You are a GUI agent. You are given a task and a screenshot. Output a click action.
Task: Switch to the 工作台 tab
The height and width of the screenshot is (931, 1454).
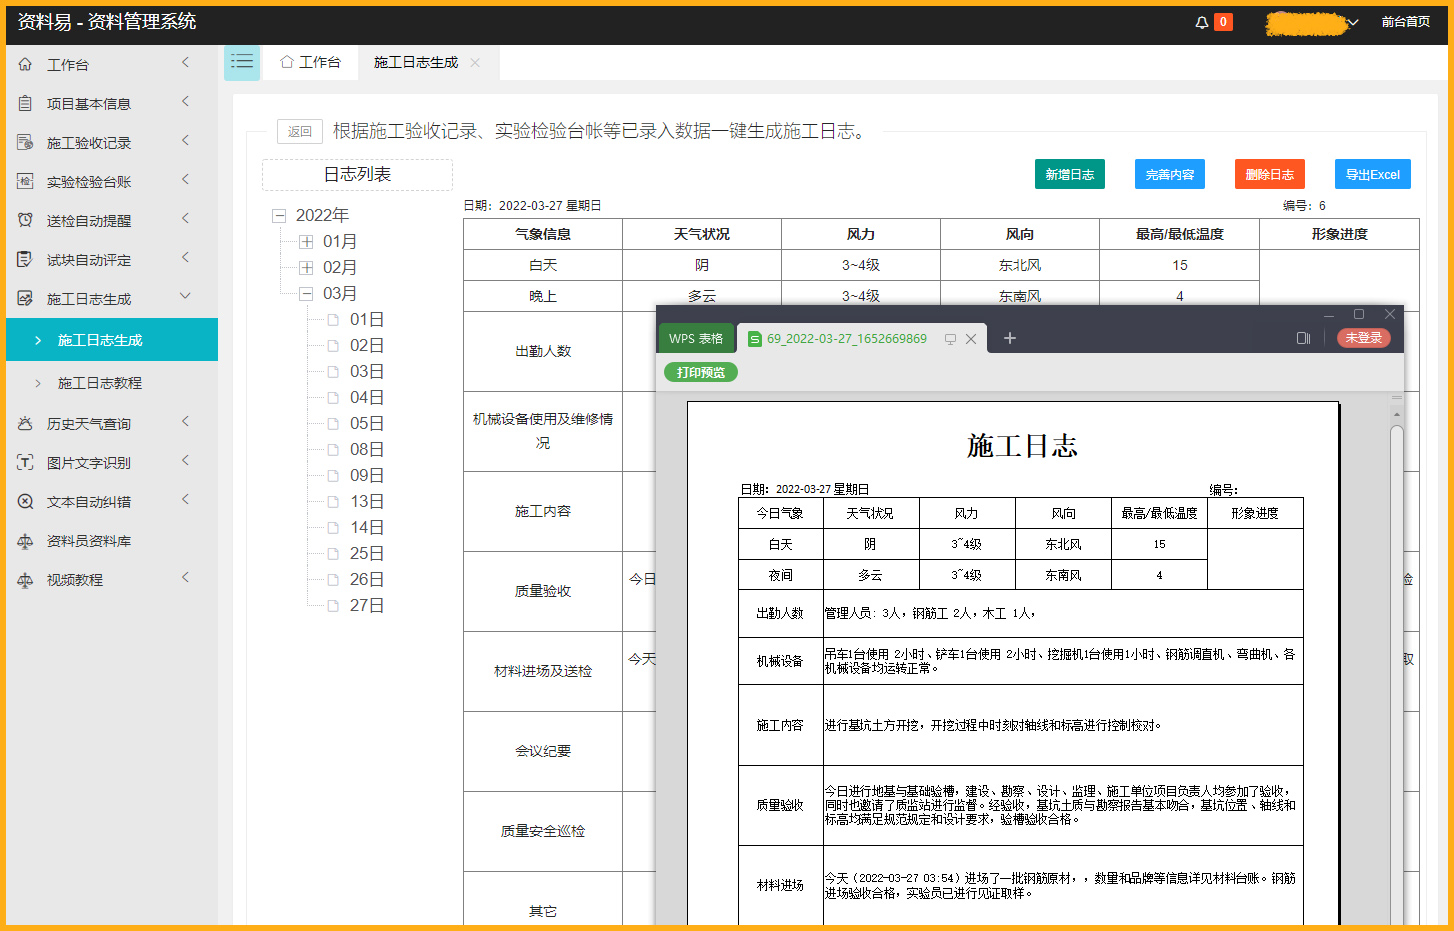pyautogui.click(x=310, y=62)
